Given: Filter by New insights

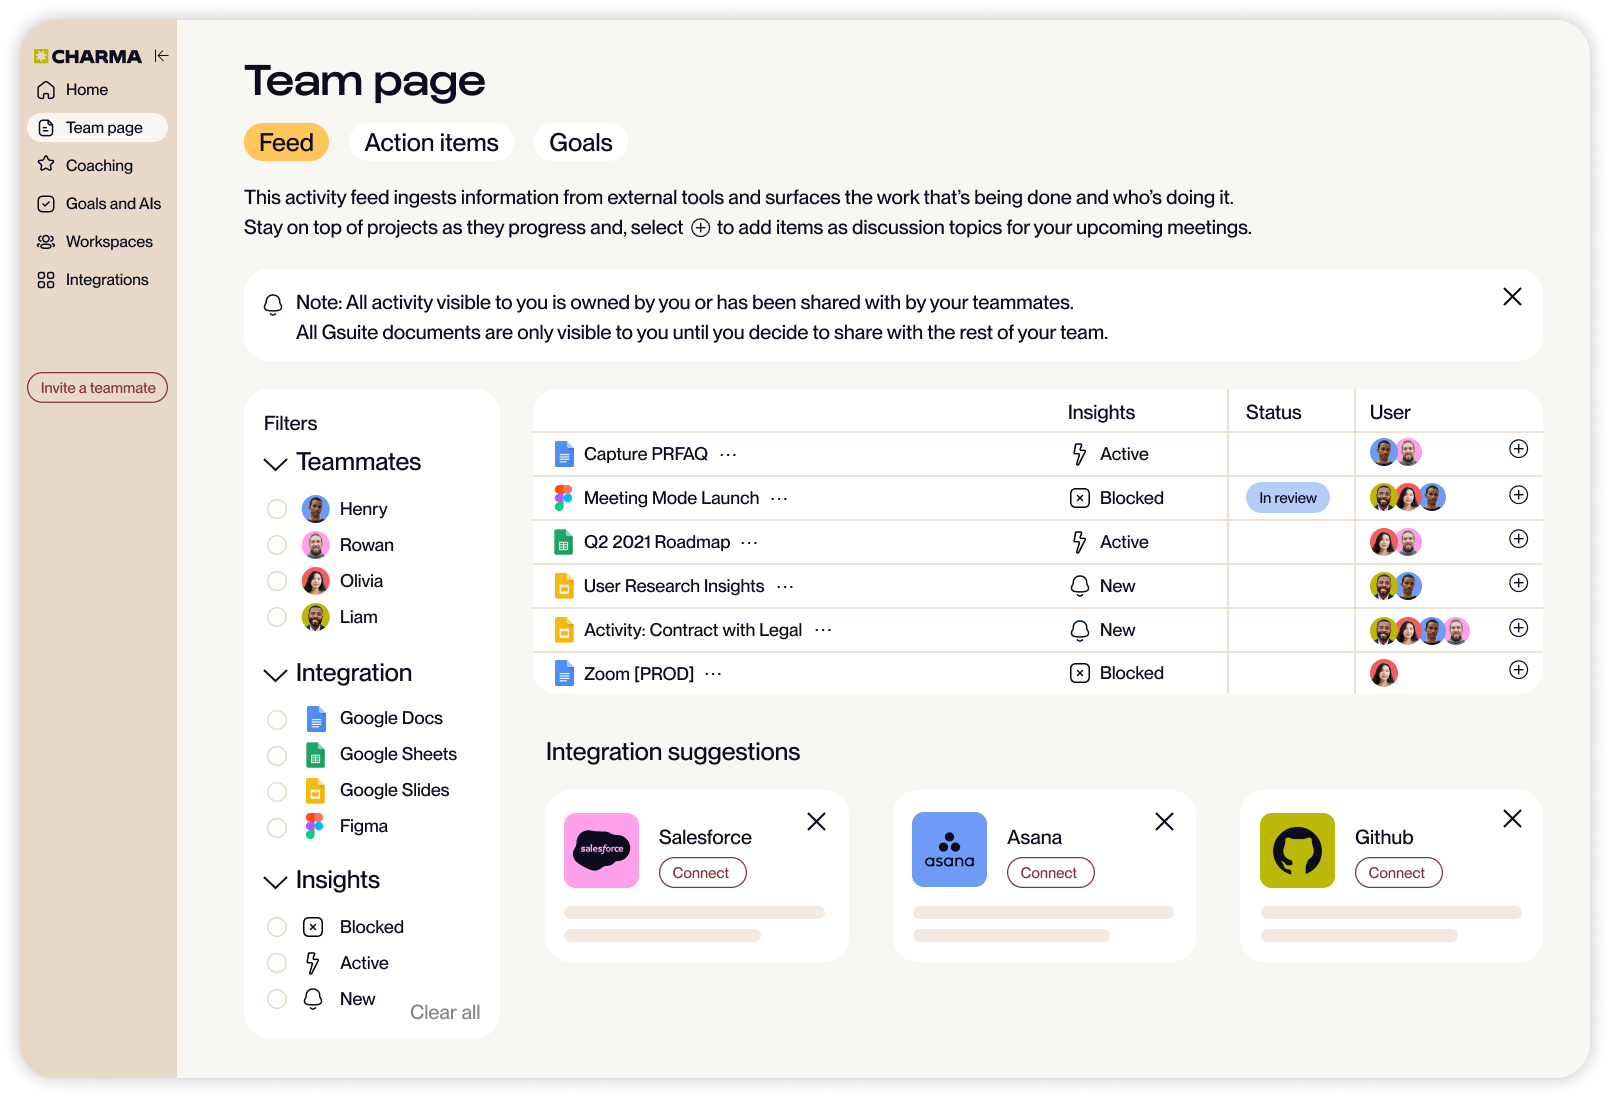Looking at the screenshot, I should coord(277,999).
